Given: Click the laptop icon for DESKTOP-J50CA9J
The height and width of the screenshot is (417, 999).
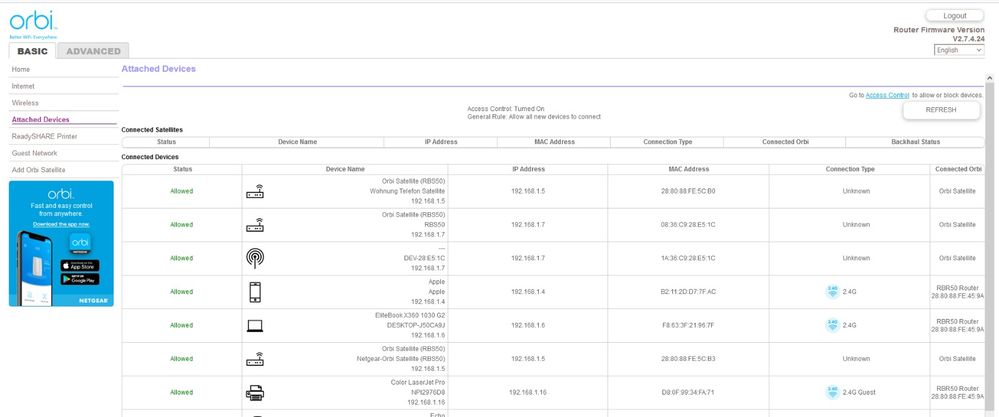Looking at the screenshot, I should tap(255, 325).
